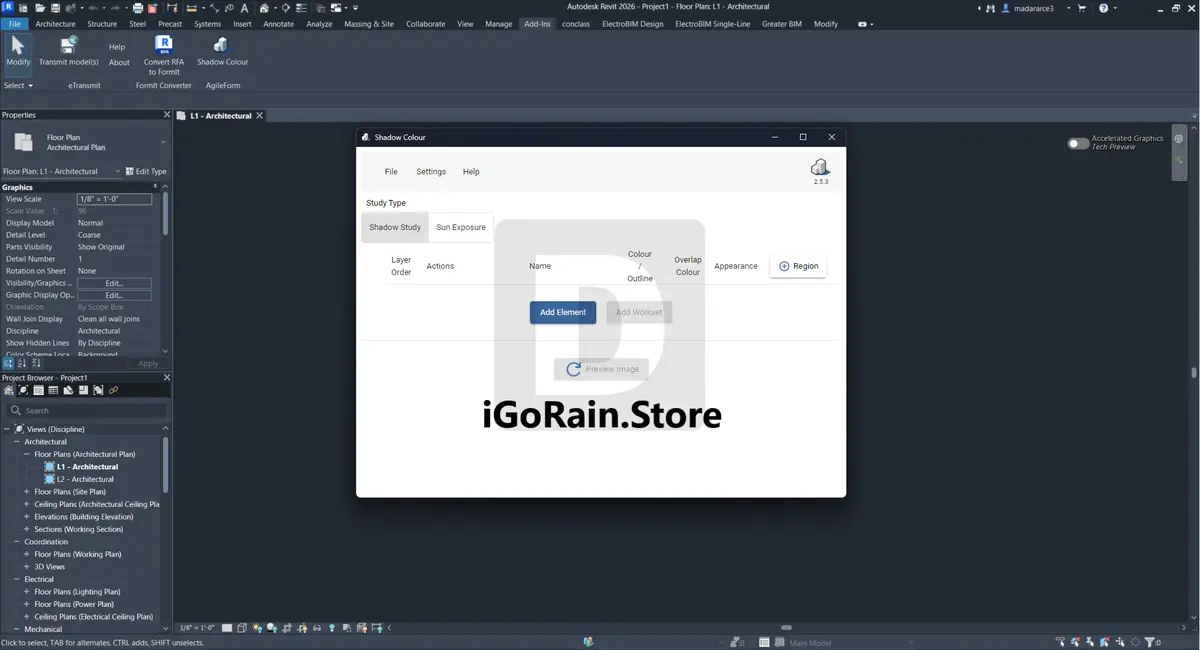The height and width of the screenshot is (650, 1200).
Task: Select the Modify arrow tool
Action: tap(18, 52)
